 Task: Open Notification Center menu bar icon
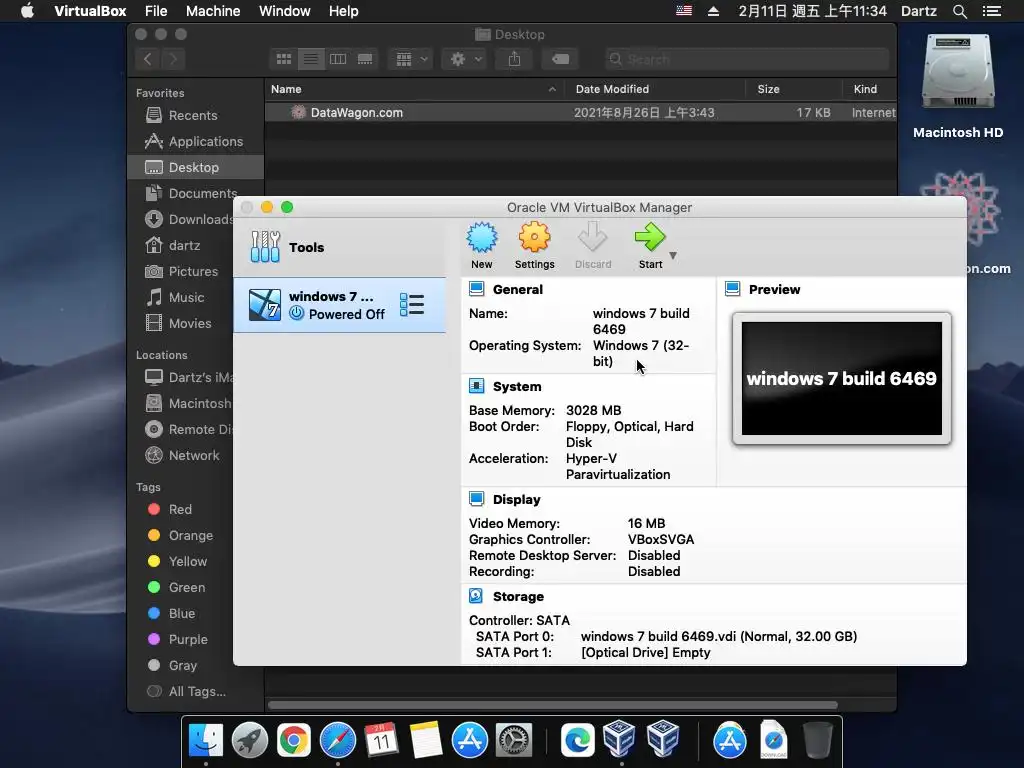992,11
